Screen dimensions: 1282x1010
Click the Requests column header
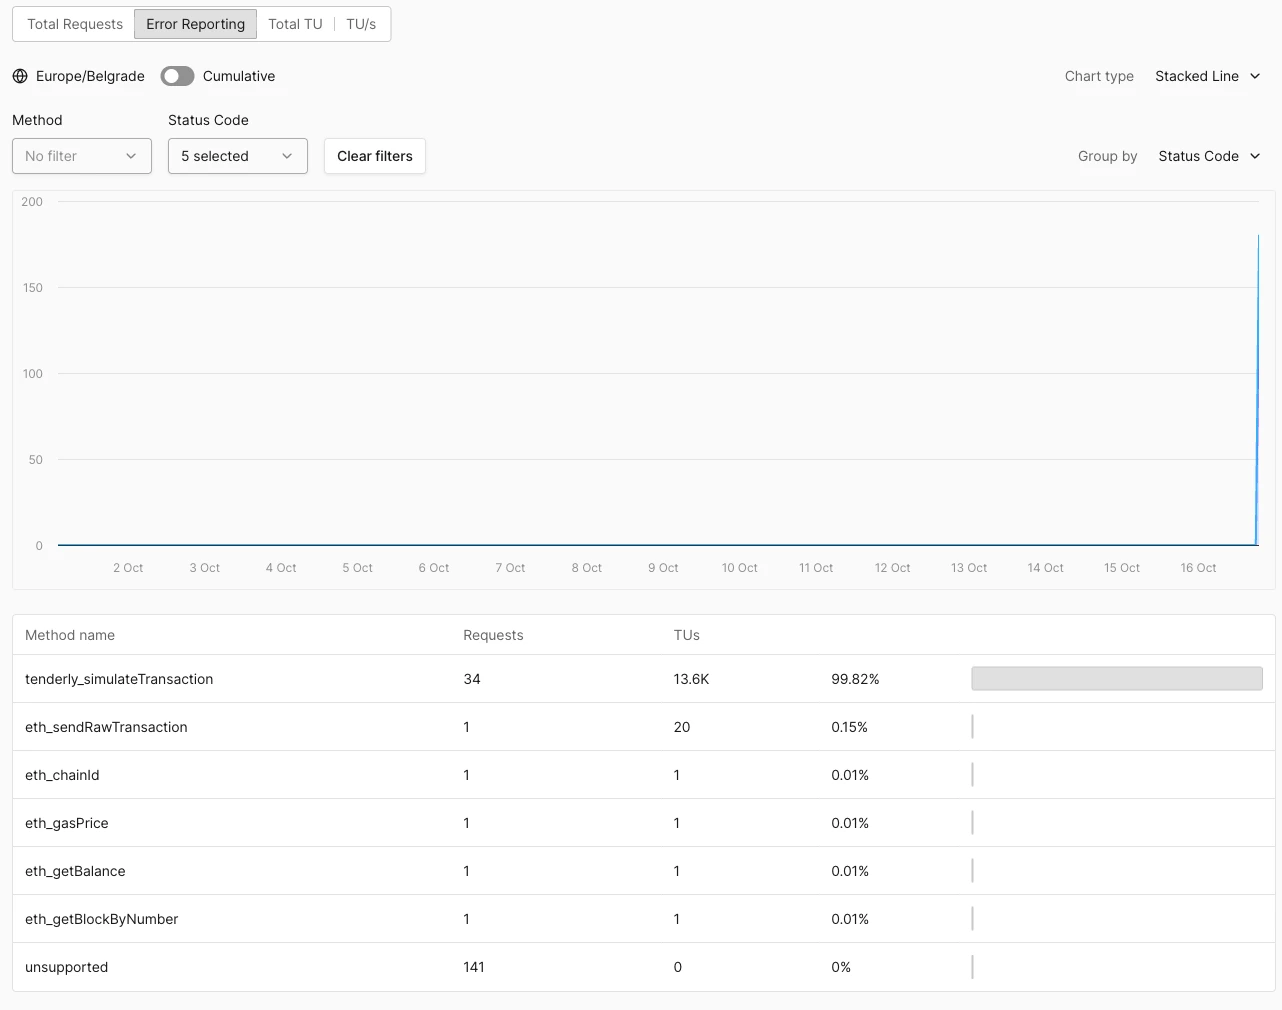coord(493,635)
